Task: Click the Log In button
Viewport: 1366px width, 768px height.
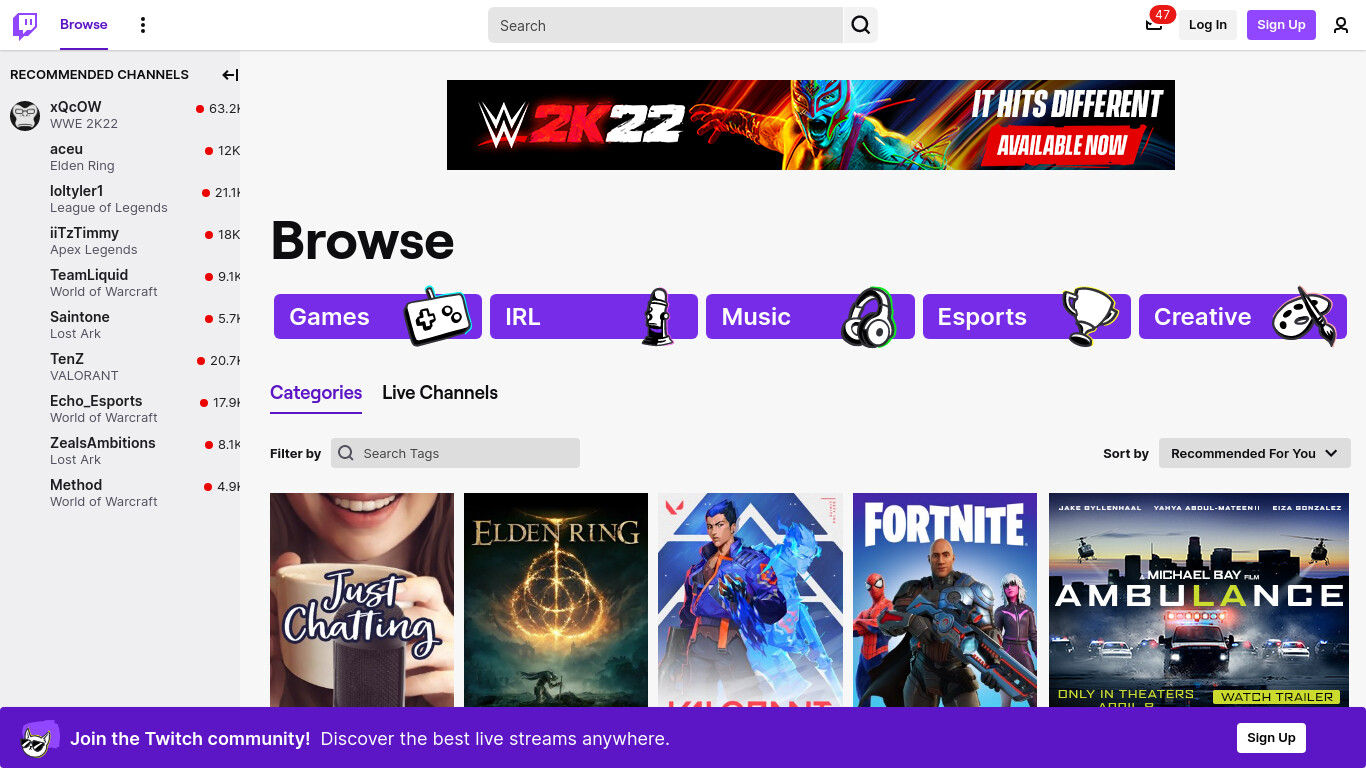Action: (1208, 25)
